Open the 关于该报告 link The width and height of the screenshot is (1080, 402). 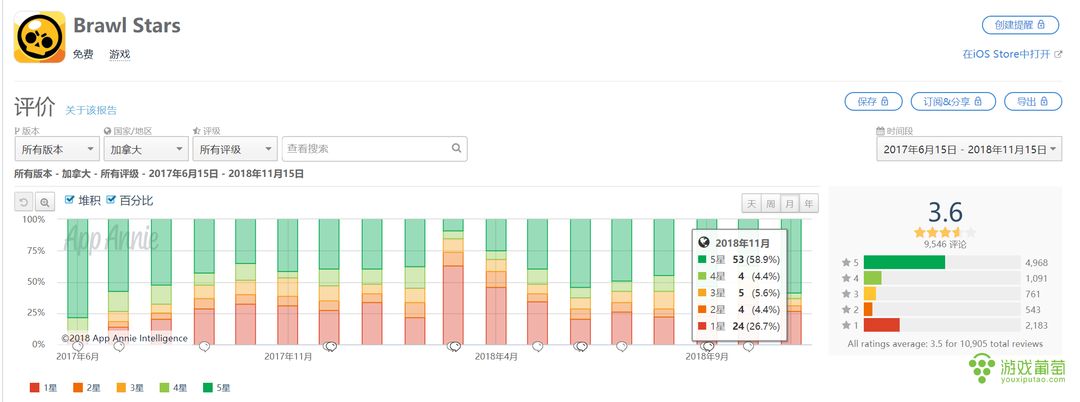click(x=91, y=110)
